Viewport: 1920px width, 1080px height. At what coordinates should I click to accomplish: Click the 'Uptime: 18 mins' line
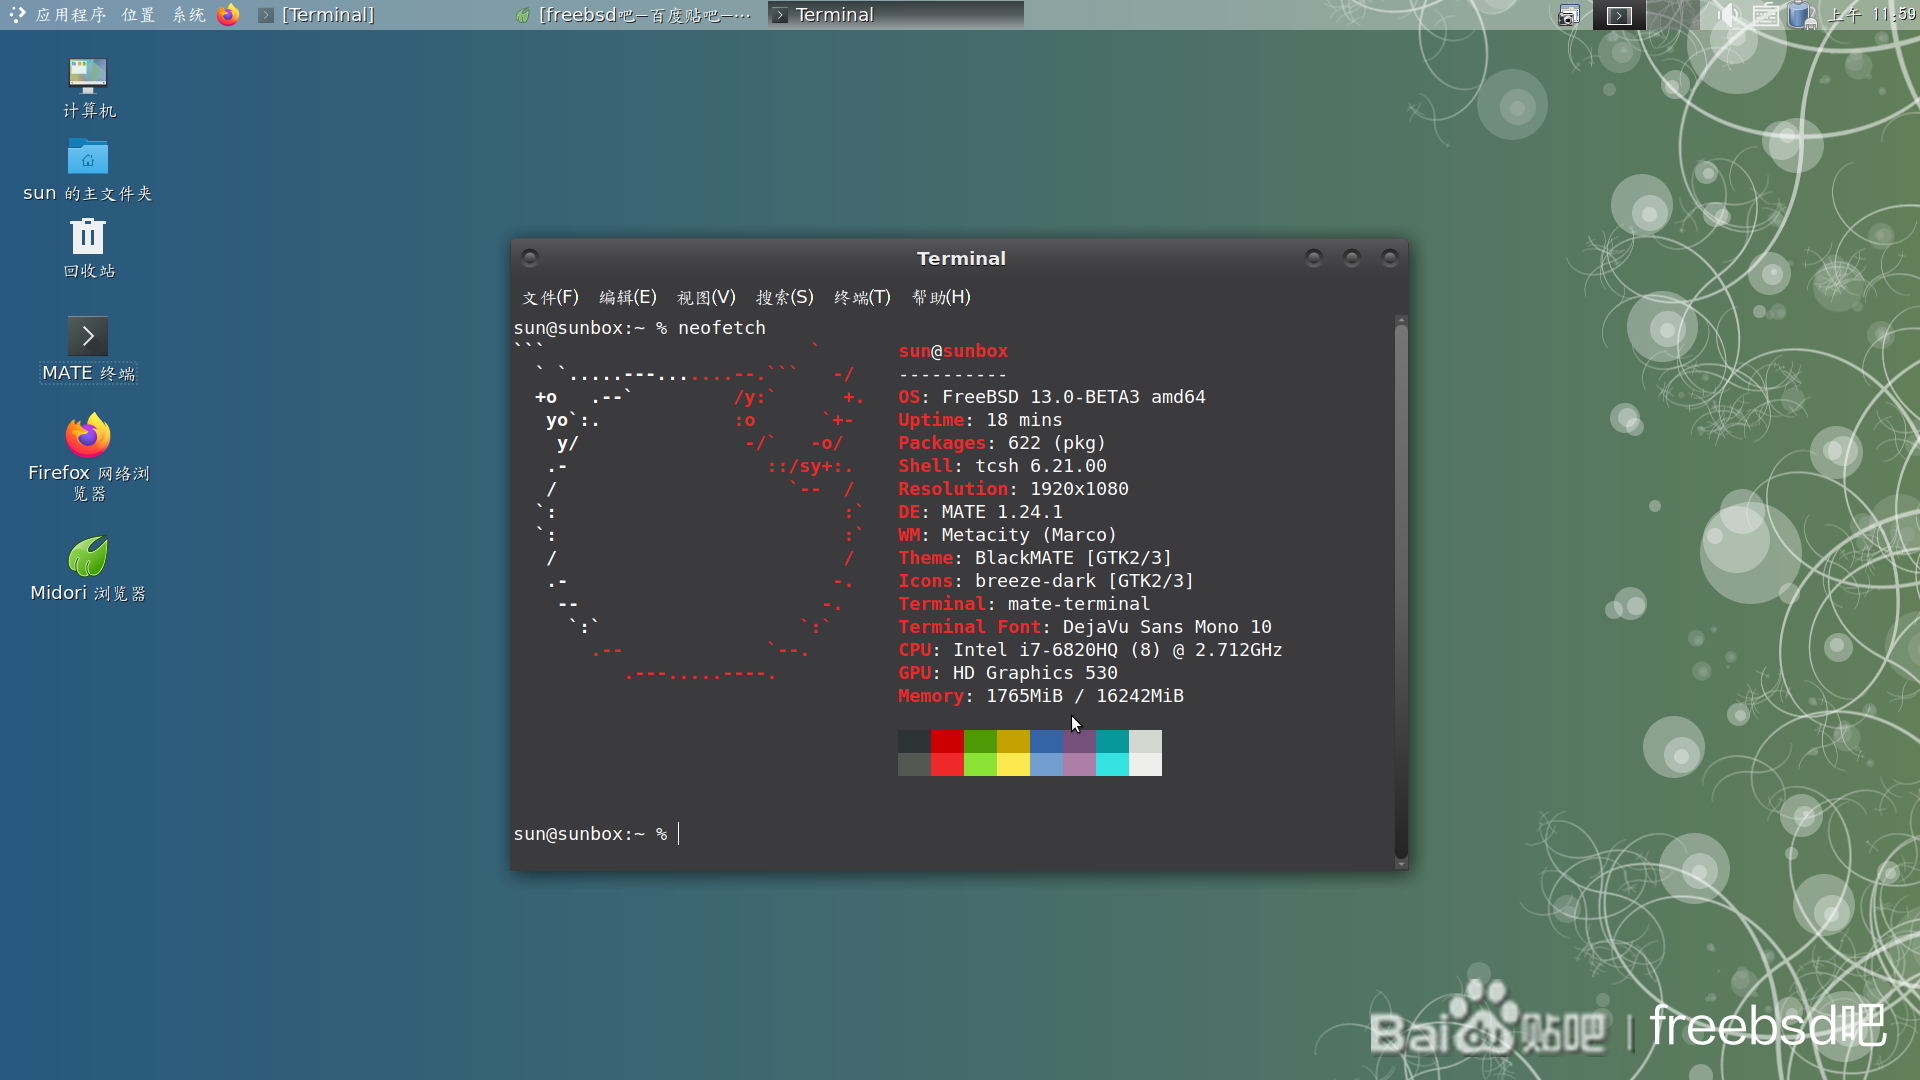tap(980, 420)
